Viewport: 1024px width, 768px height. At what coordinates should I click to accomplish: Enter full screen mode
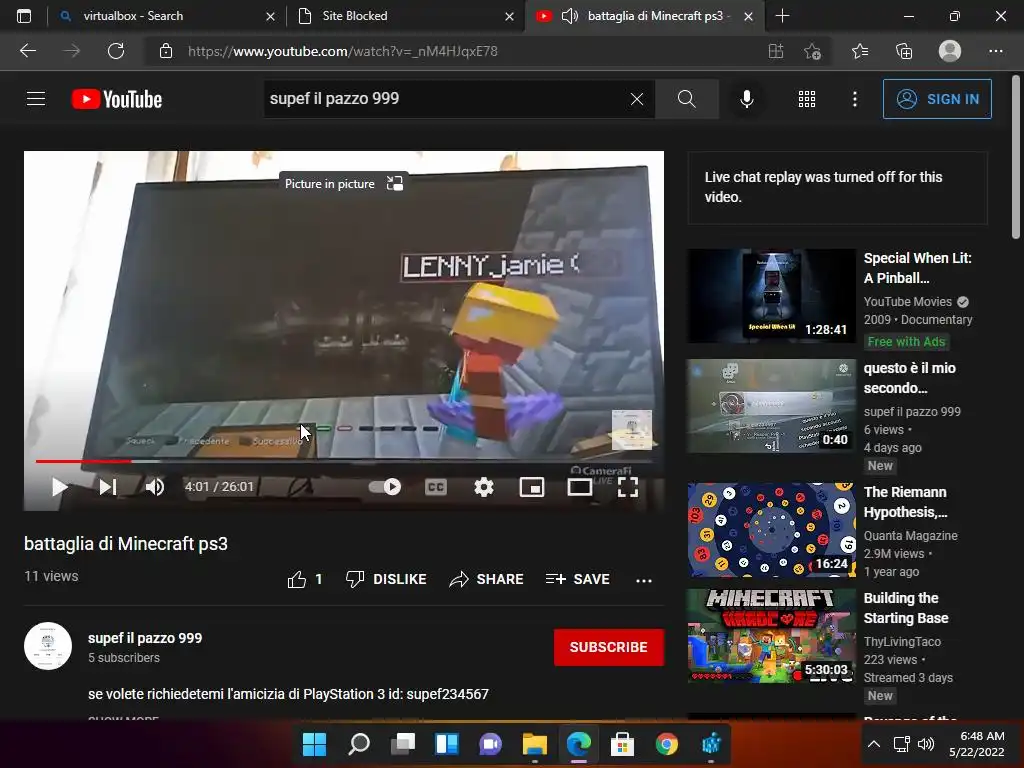[x=628, y=487]
